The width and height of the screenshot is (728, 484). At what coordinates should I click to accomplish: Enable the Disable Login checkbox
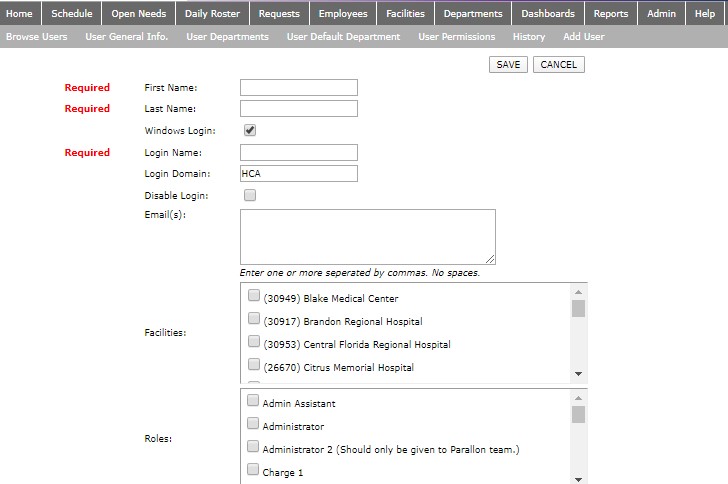pos(250,195)
